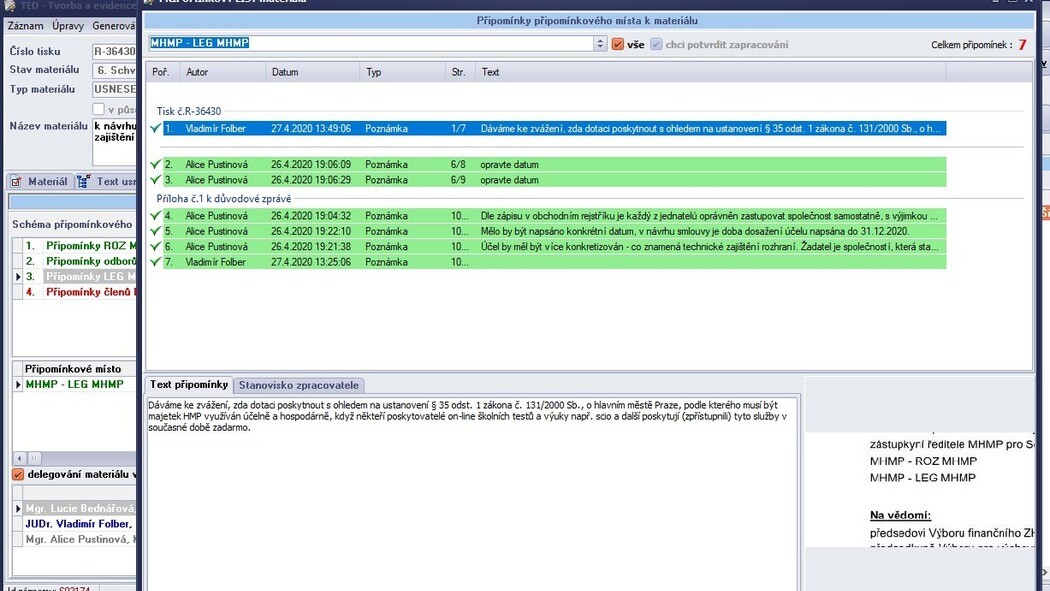Open the Záznam menu
This screenshot has height=591, width=1050.
(x=26, y=25)
